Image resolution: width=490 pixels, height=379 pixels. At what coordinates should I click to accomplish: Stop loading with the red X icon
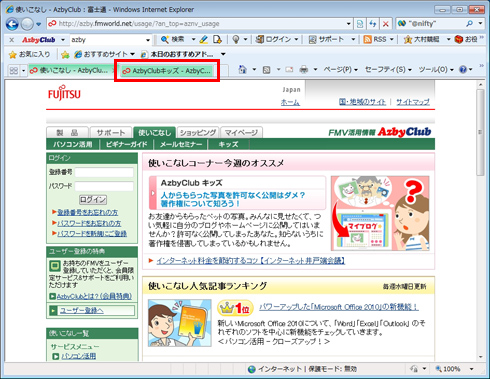[386, 24]
